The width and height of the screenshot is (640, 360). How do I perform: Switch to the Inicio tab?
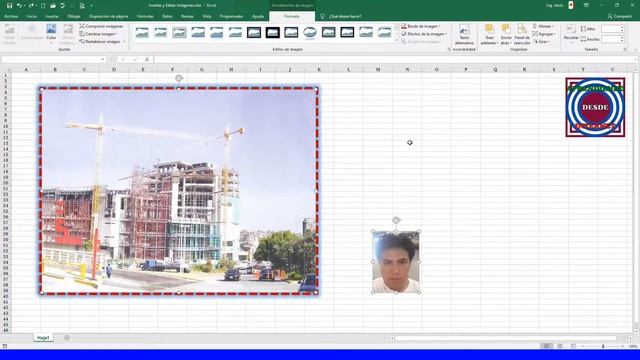click(x=32, y=16)
